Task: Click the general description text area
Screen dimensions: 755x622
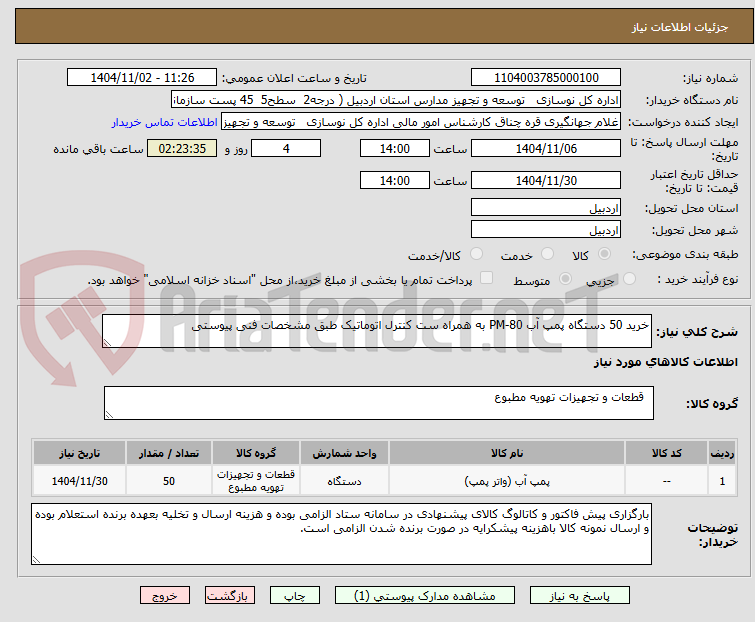Action: (377, 331)
